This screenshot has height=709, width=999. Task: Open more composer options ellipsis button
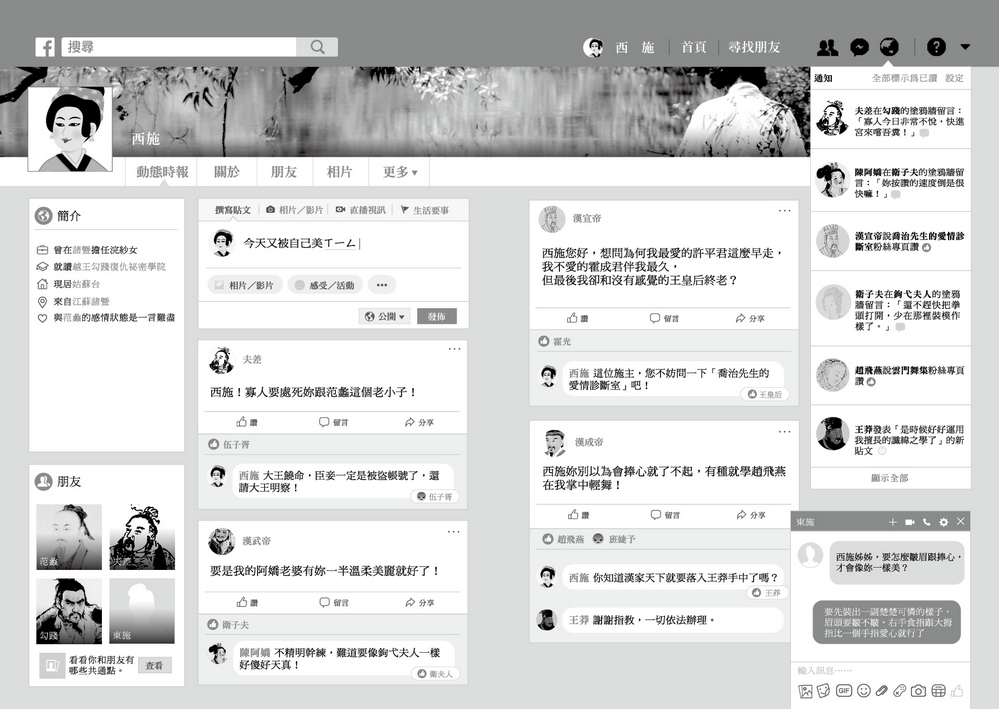(382, 285)
